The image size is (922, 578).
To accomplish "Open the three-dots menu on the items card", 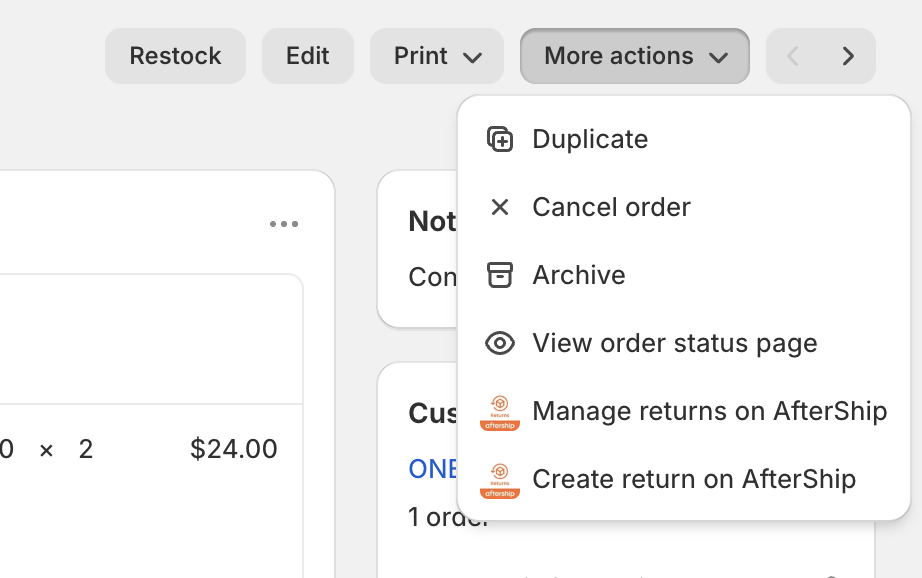I will [284, 224].
